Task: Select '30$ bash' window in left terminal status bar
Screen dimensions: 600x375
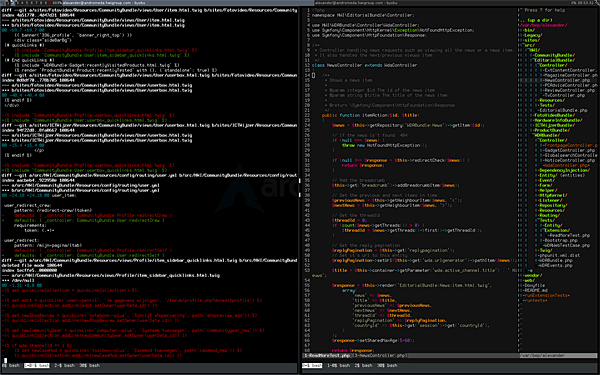Action: (90, 365)
